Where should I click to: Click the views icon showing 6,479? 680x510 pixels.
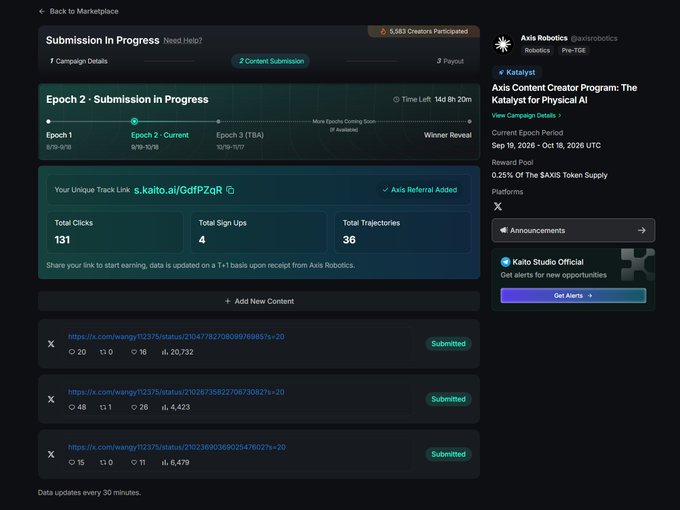165,463
